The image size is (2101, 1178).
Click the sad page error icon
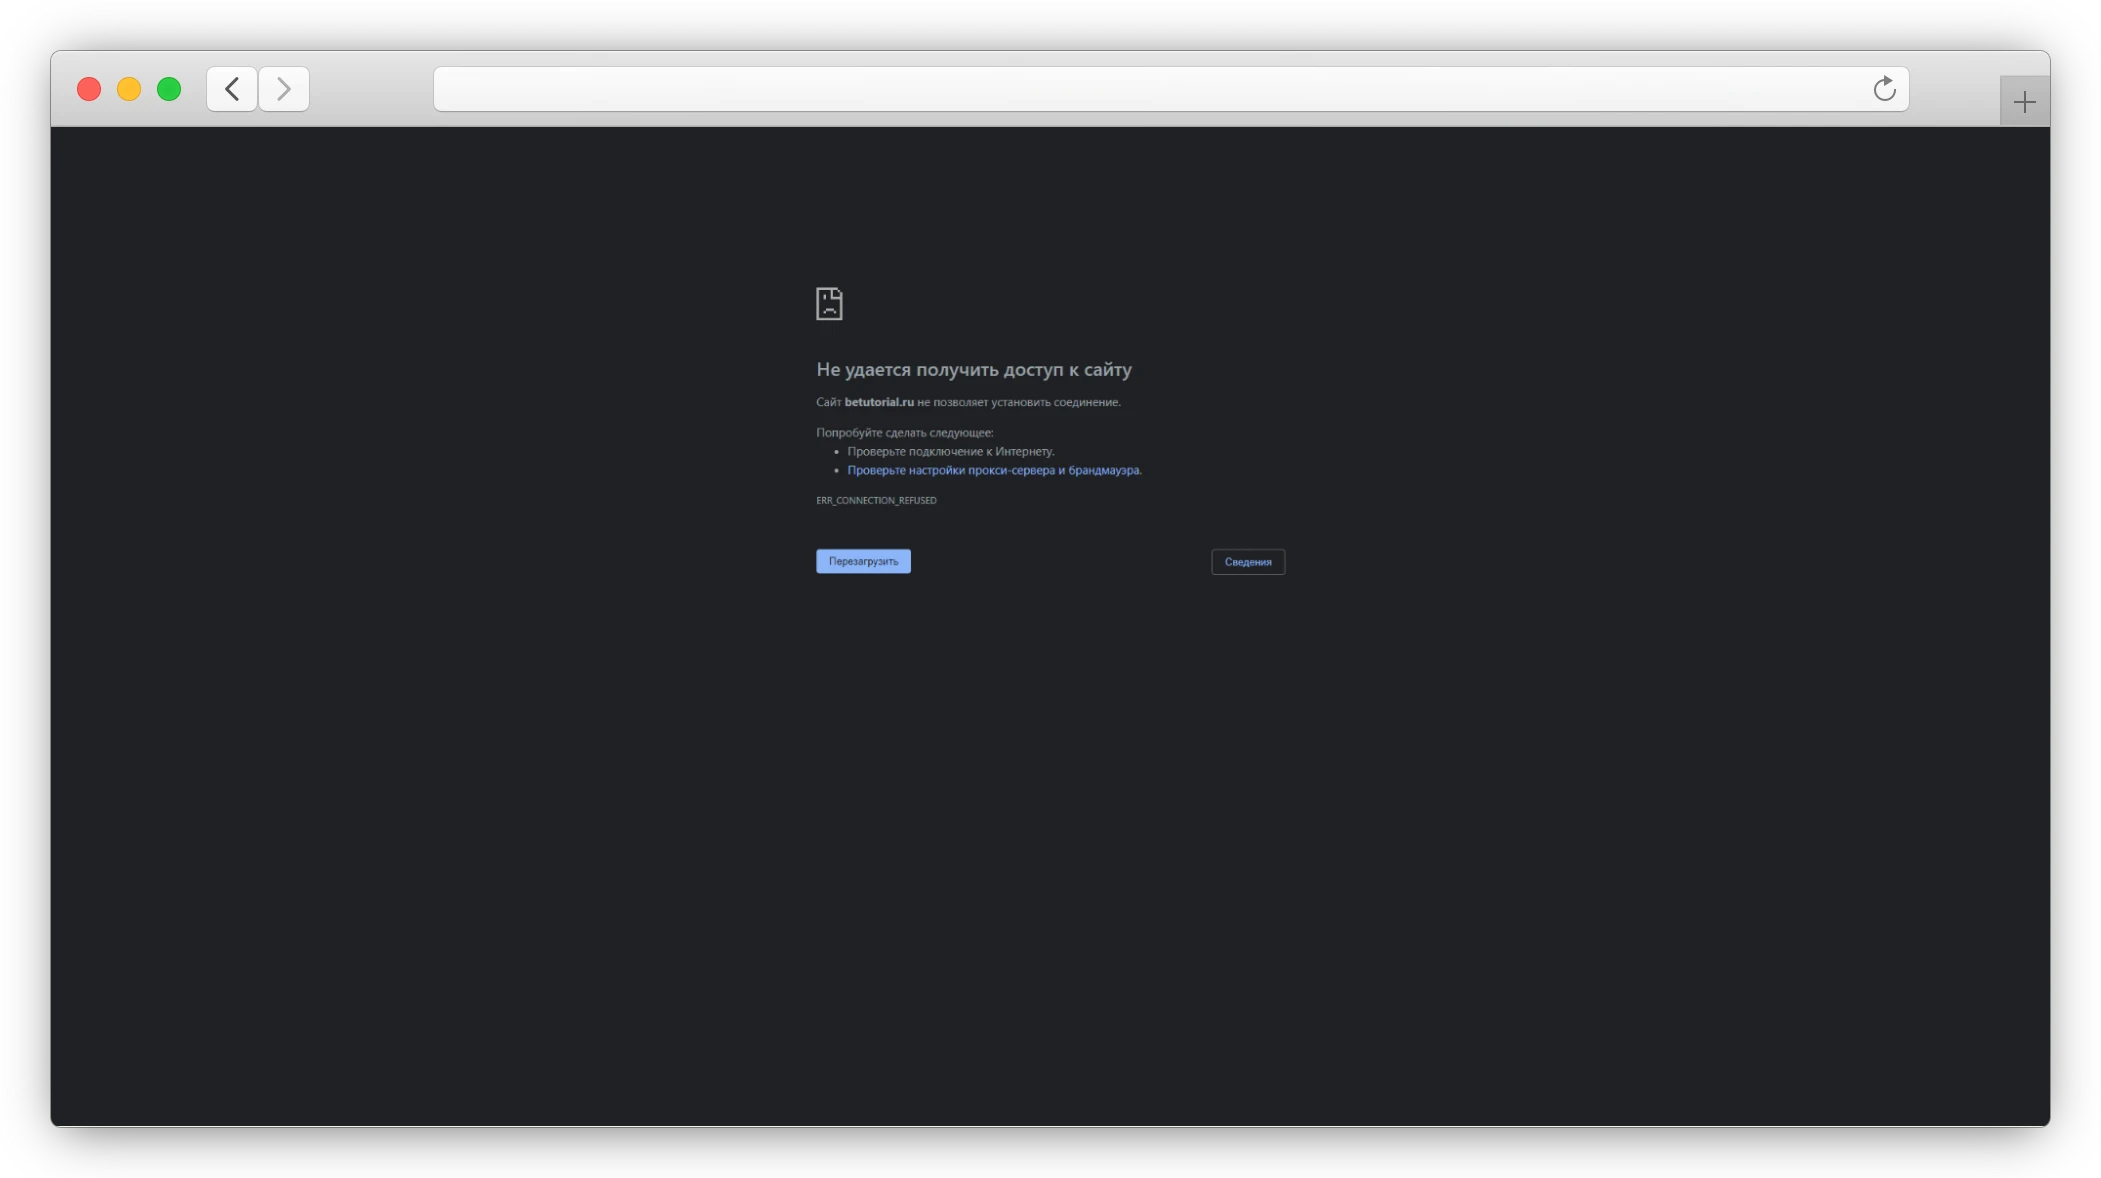coord(829,303)
